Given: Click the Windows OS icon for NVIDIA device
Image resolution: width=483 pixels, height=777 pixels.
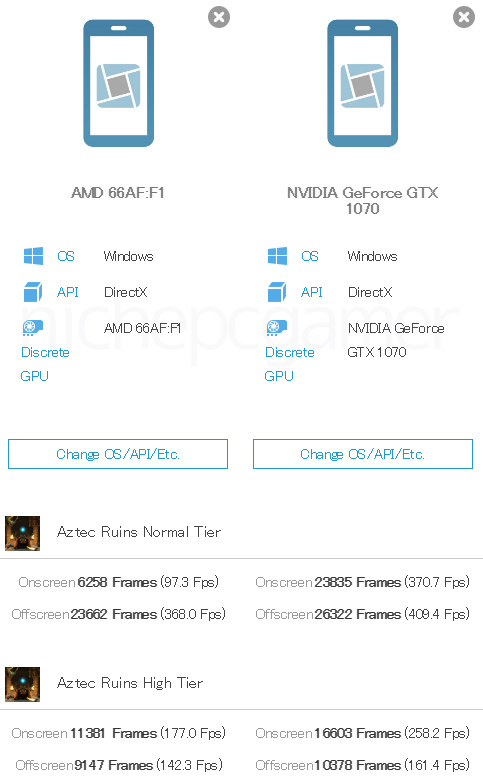Looking at the screenshot, I should click(x=277, y=256).
